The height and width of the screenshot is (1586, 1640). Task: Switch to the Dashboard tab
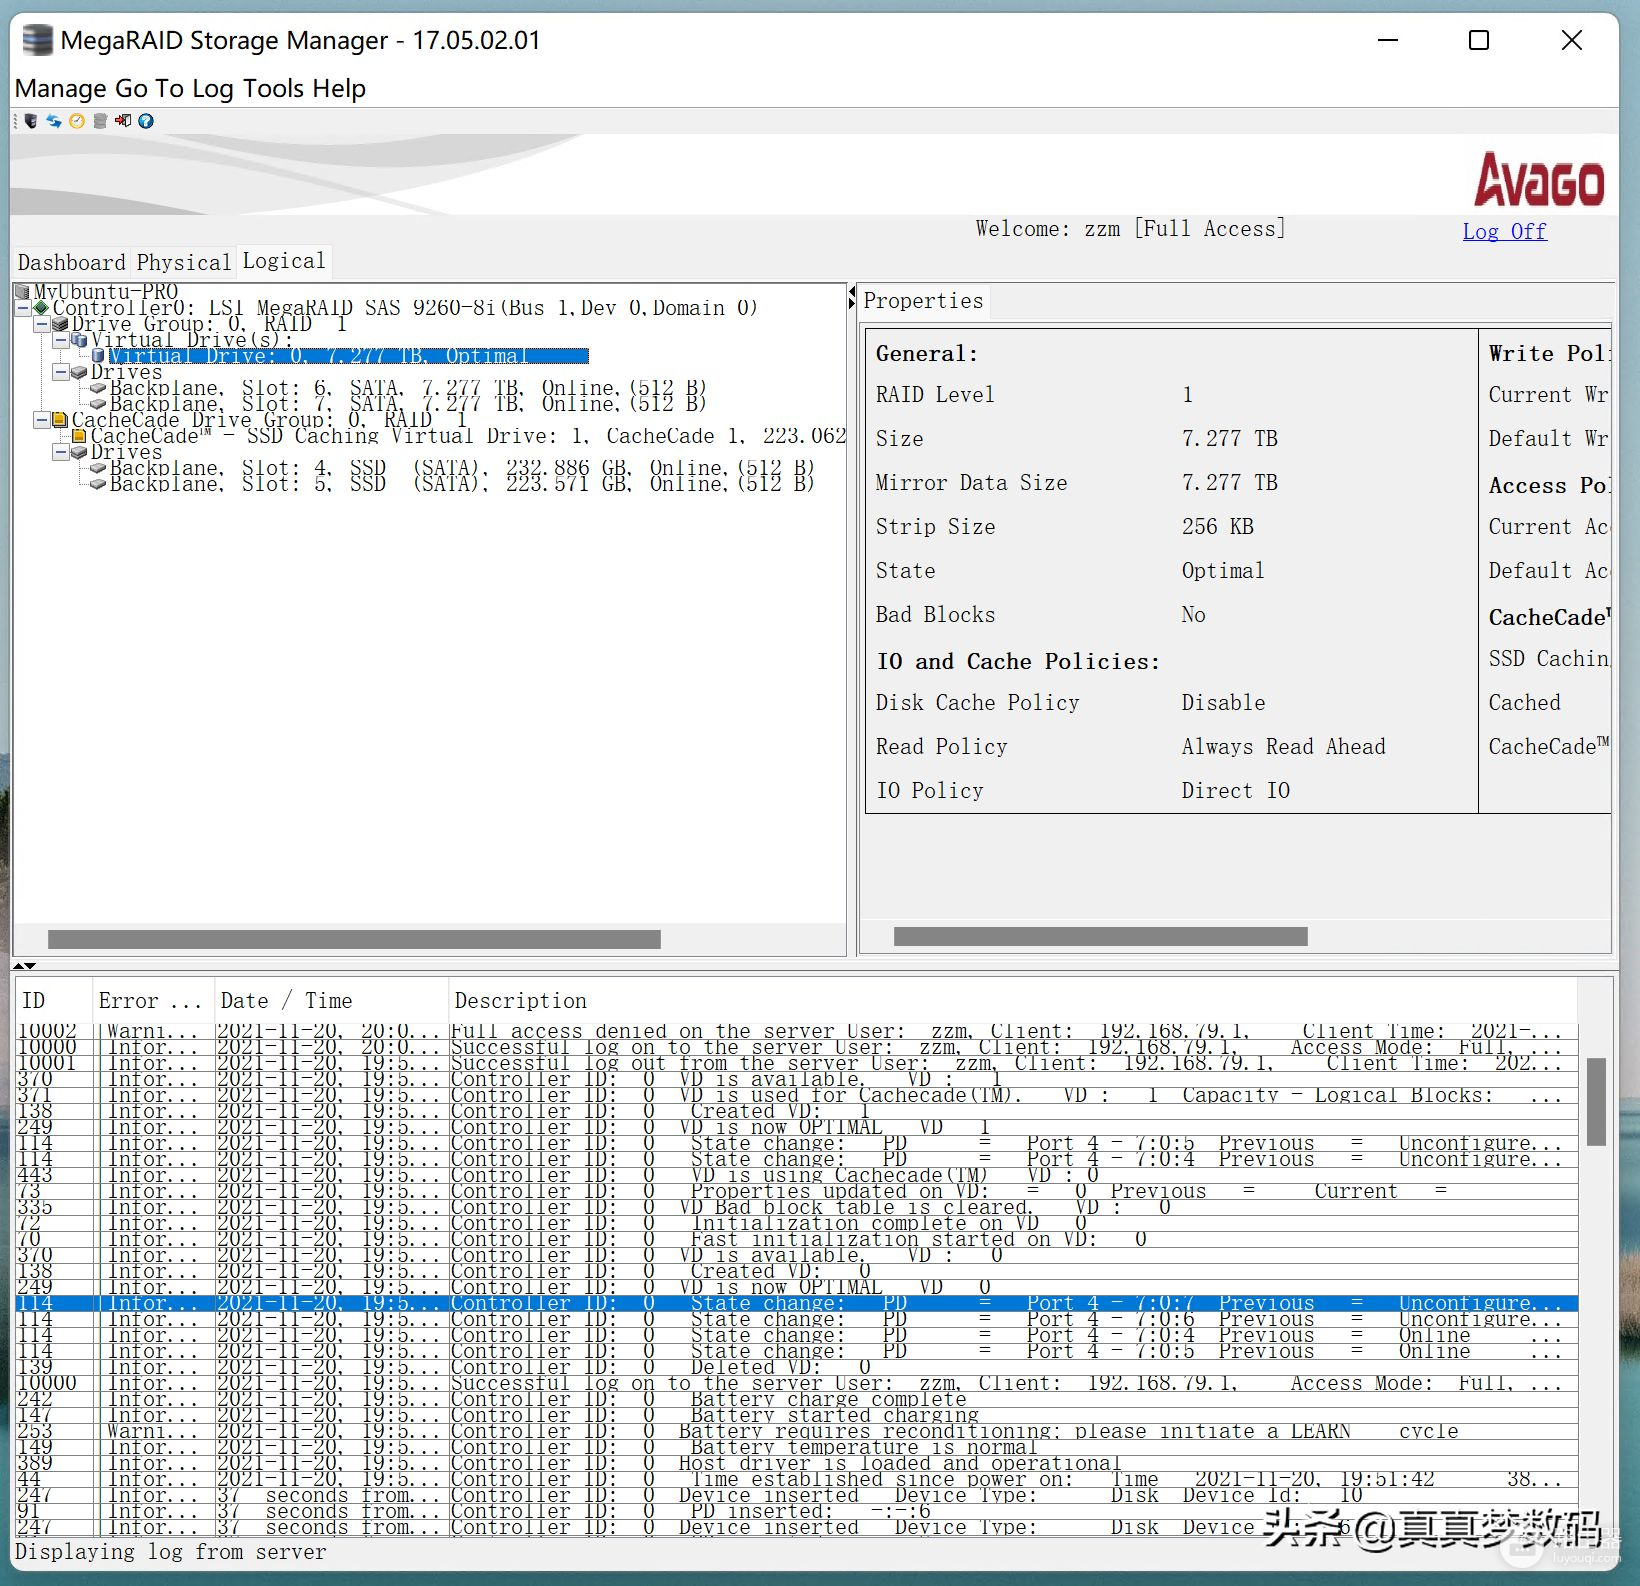pyautogui.click(x=71, y=262)
